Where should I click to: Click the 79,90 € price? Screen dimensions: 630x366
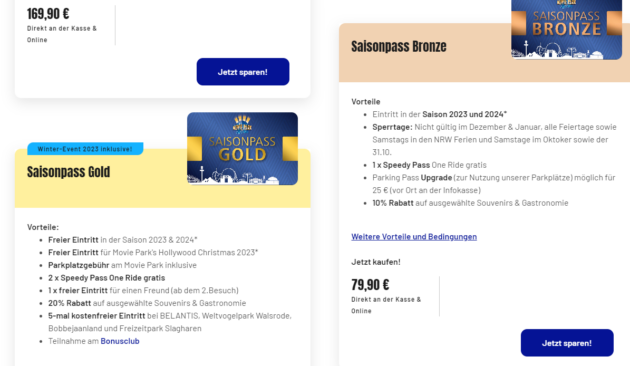click(370, 284)
